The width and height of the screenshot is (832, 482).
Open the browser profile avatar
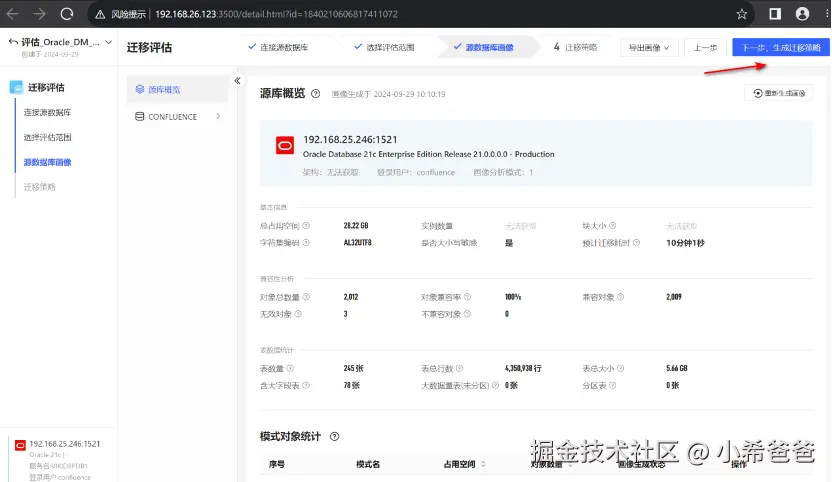point(802,14)
